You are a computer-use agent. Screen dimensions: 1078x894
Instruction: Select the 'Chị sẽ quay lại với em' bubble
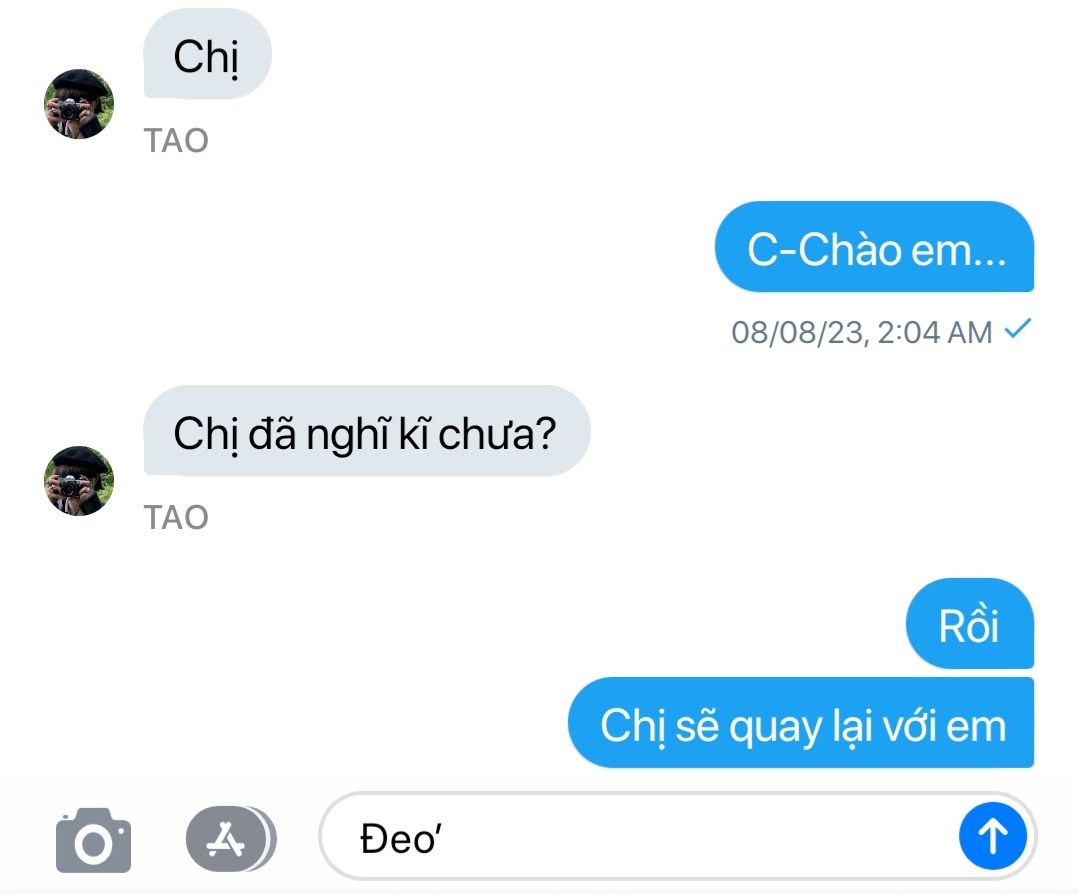tap(801, 723)
